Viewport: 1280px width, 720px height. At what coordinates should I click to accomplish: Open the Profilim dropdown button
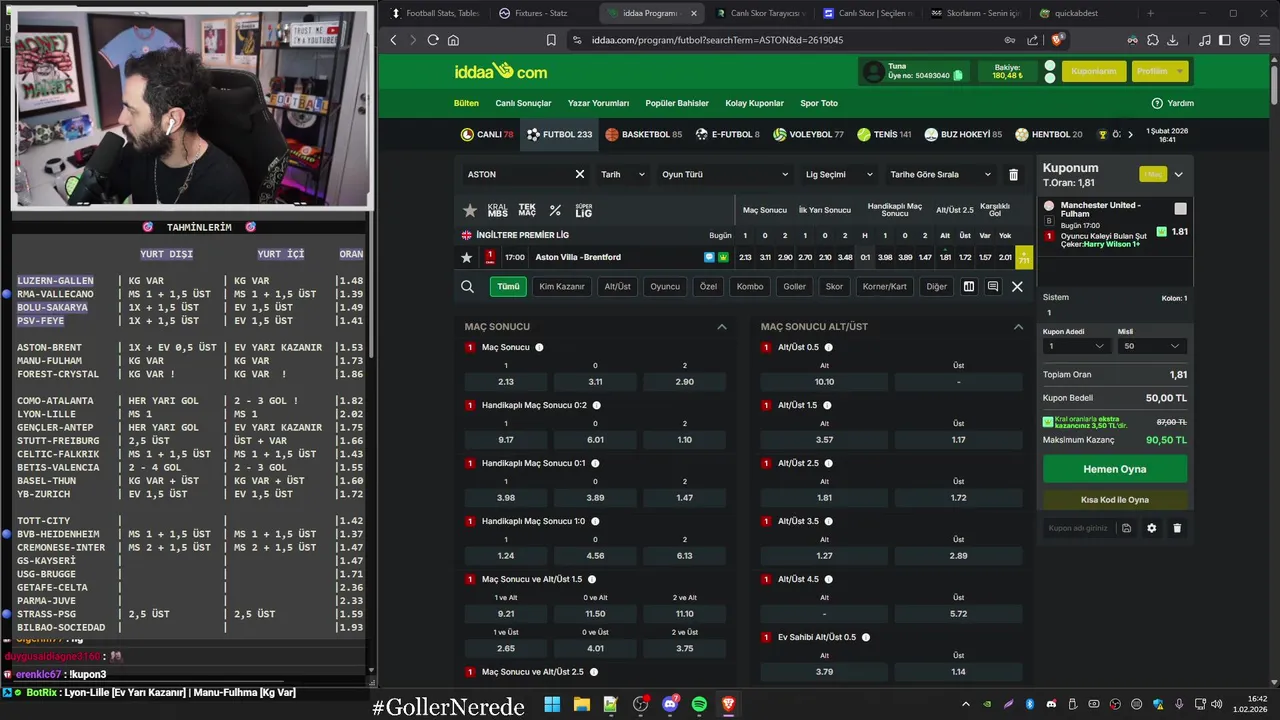(x=1159, y=71)
